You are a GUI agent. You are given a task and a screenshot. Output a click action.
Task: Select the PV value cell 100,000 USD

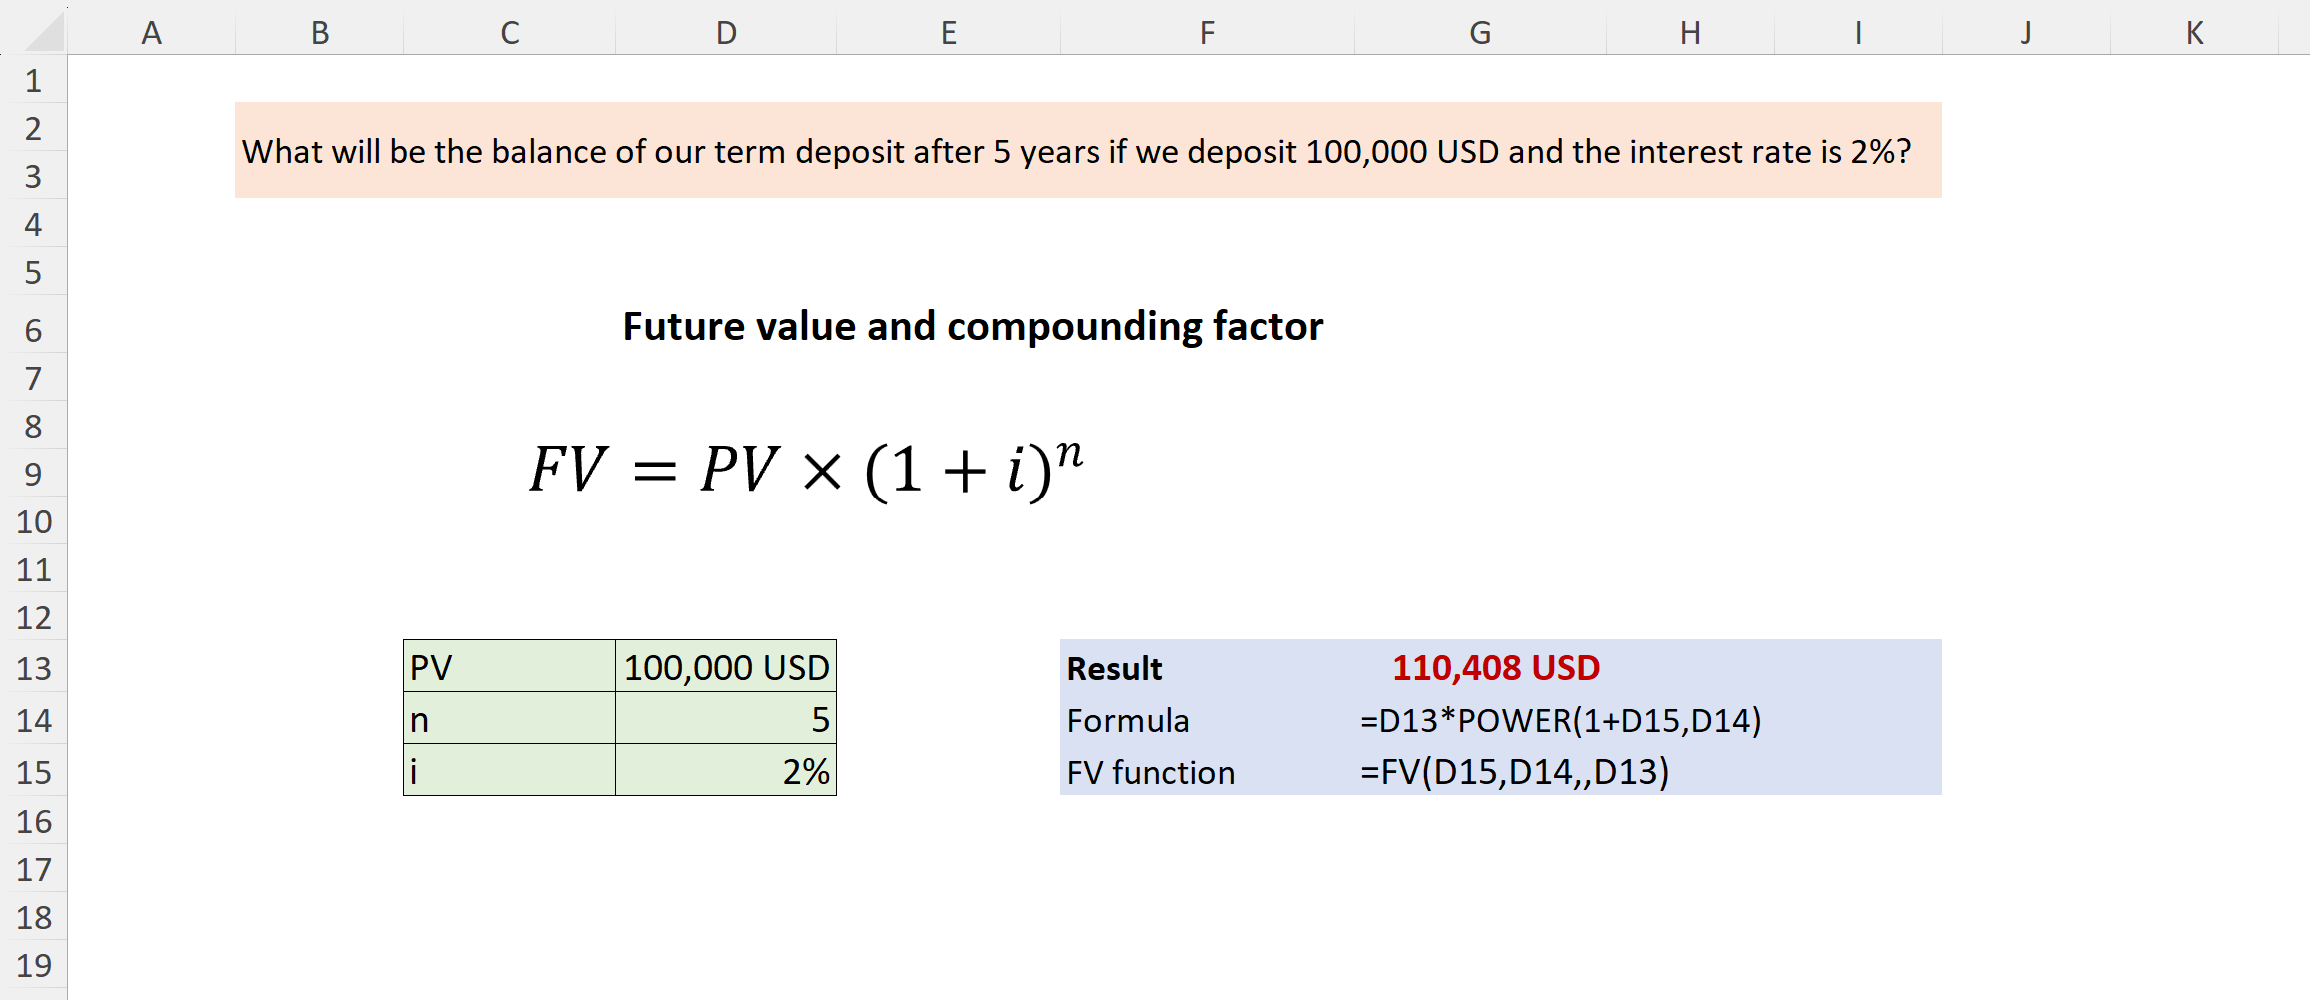click(726, 667)
